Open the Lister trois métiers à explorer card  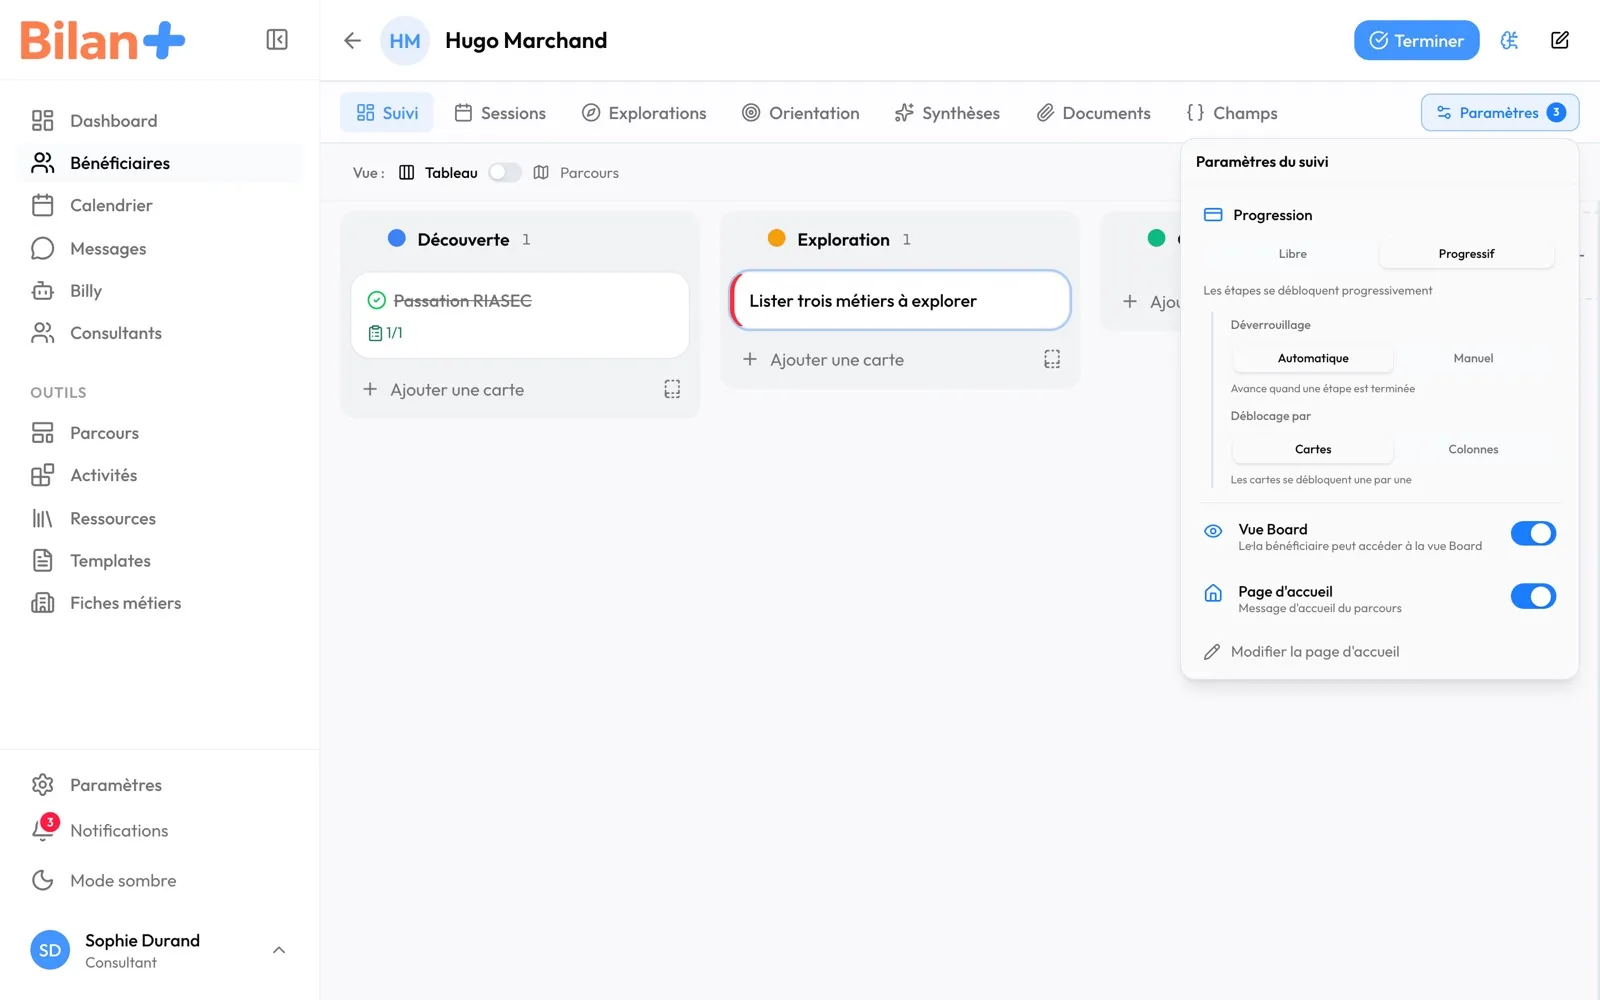pos(900,300)
